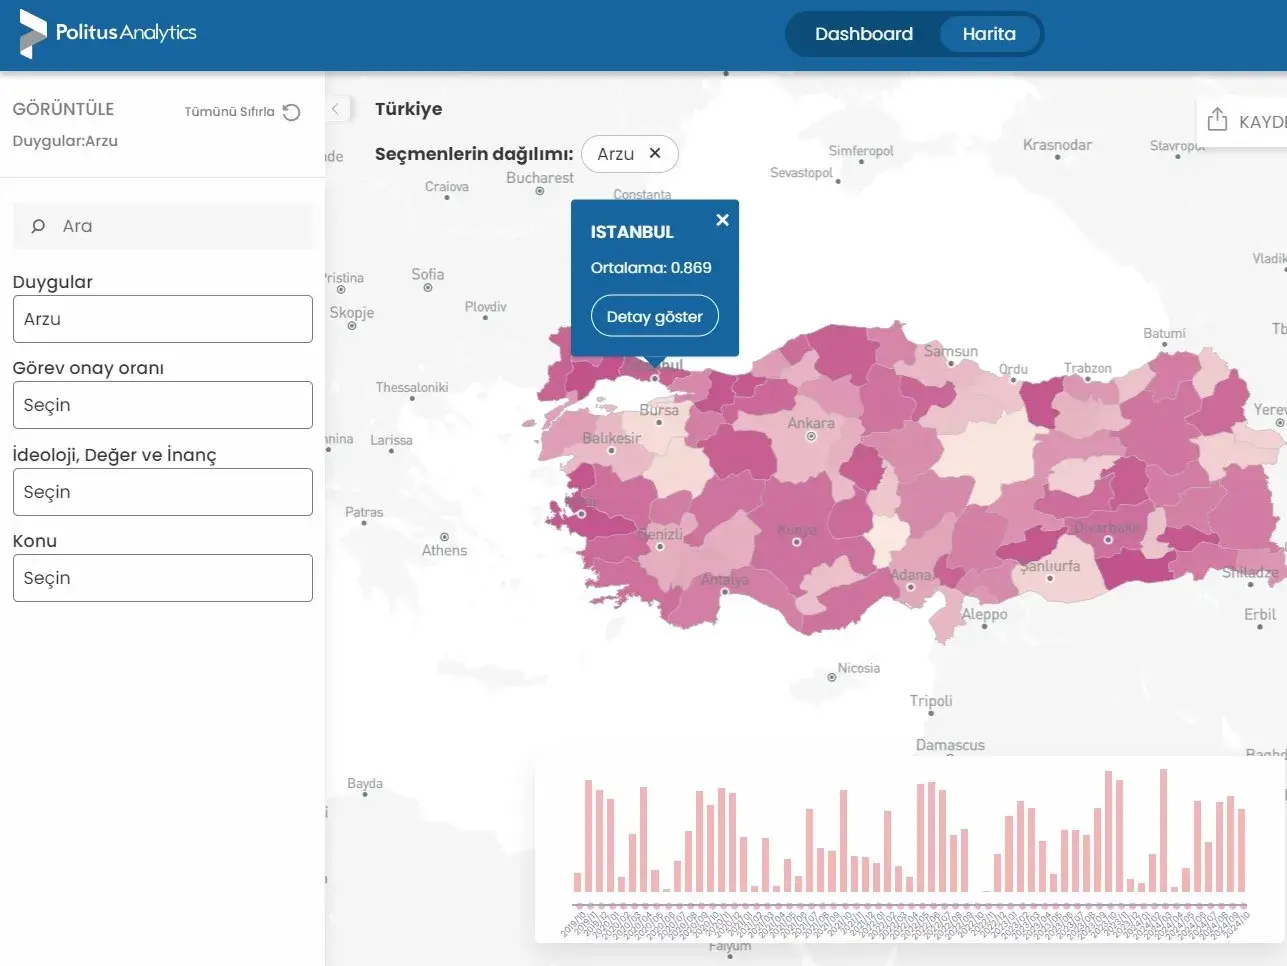This screenshot has height=966, width=1287.
Task: Click the search magnifier icon
Action: pyautogui.click(x=38, y=226)
